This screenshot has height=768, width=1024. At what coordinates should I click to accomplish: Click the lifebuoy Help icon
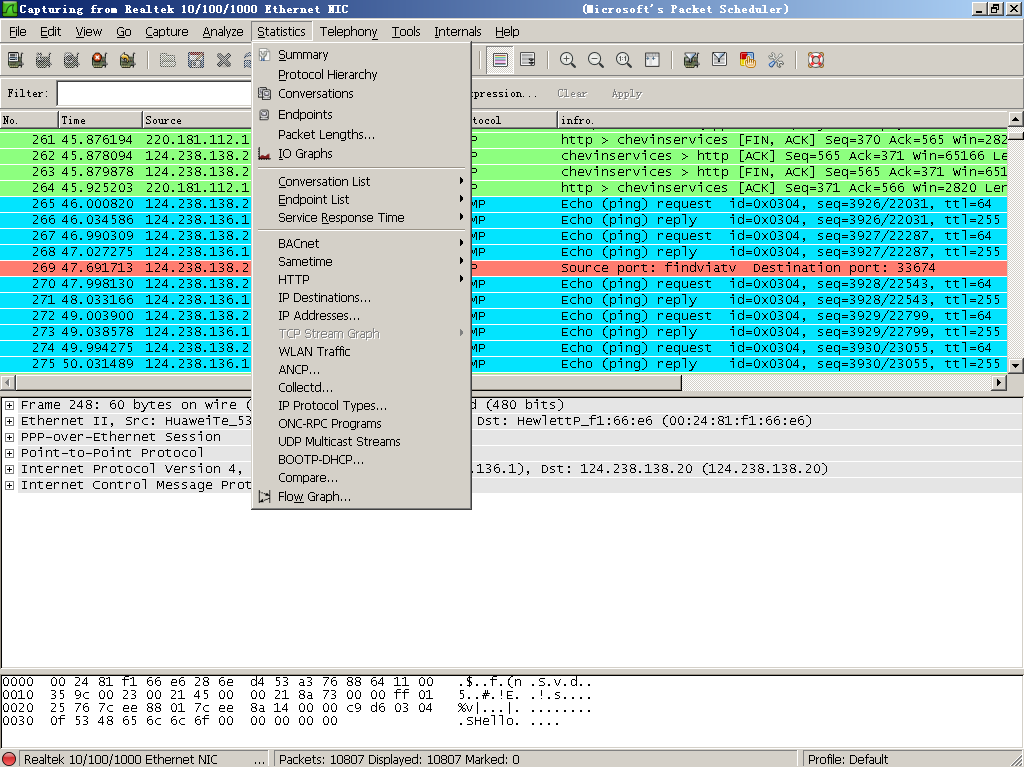(815, 60)
